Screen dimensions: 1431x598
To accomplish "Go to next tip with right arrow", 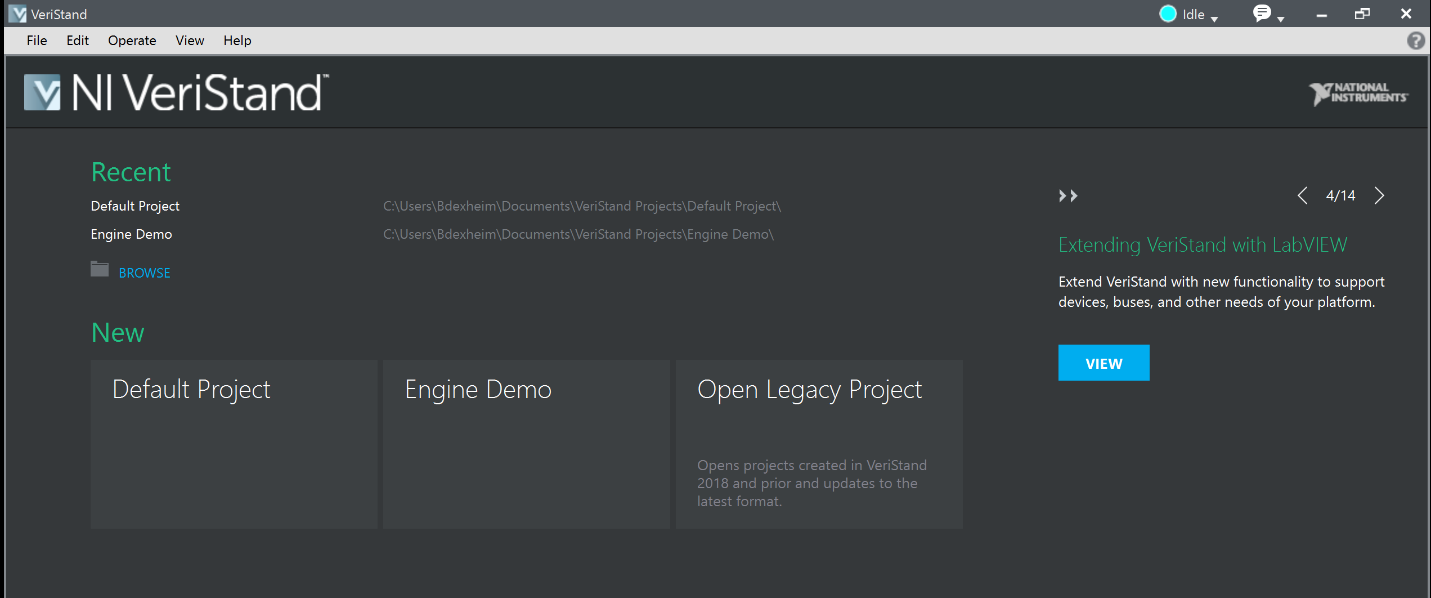I will [x=1379, y=196].
